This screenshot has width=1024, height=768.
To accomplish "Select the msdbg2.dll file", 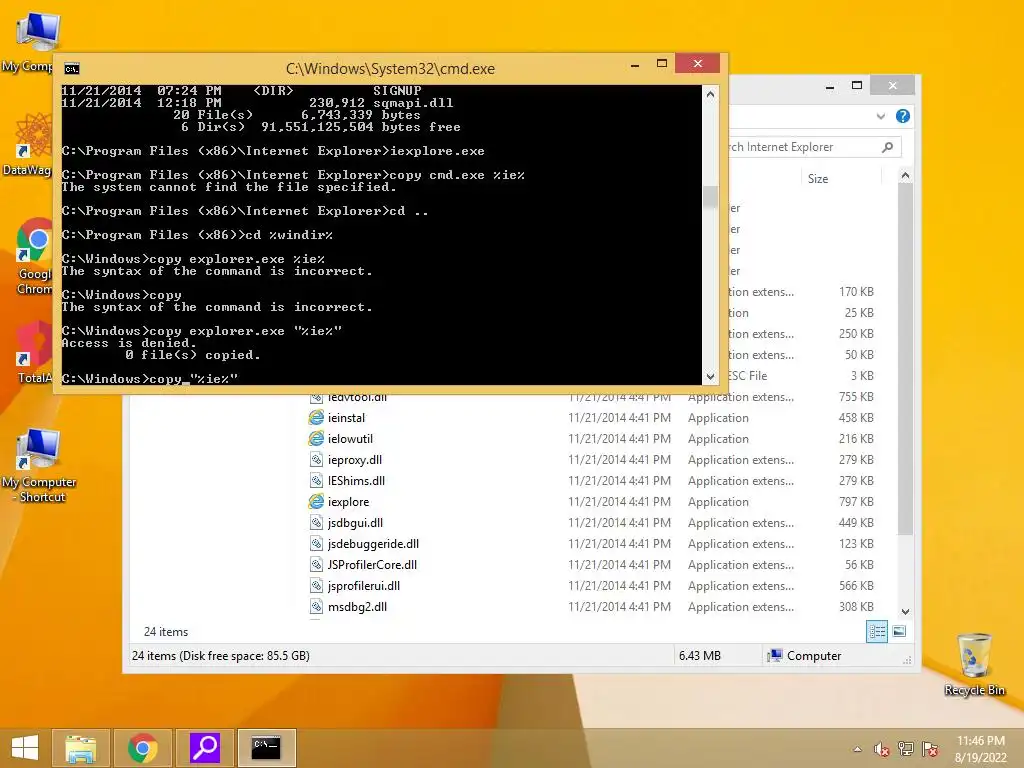I will tap(357, 607).
